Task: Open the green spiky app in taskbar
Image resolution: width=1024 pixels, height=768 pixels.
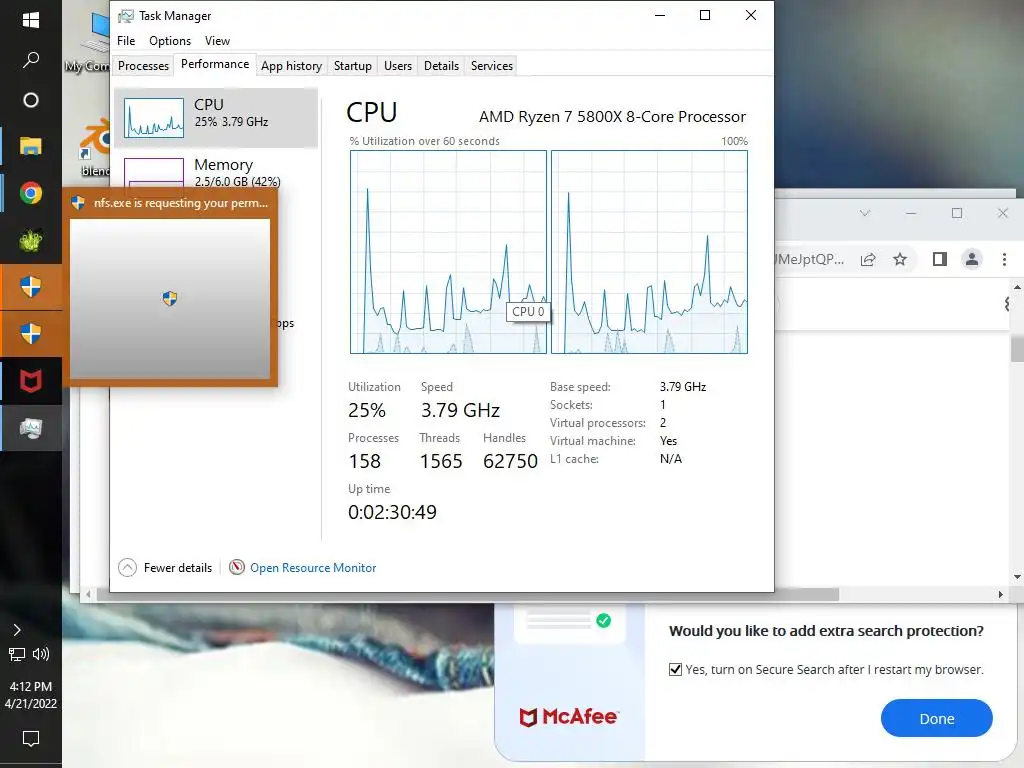Action: point(31,240)
